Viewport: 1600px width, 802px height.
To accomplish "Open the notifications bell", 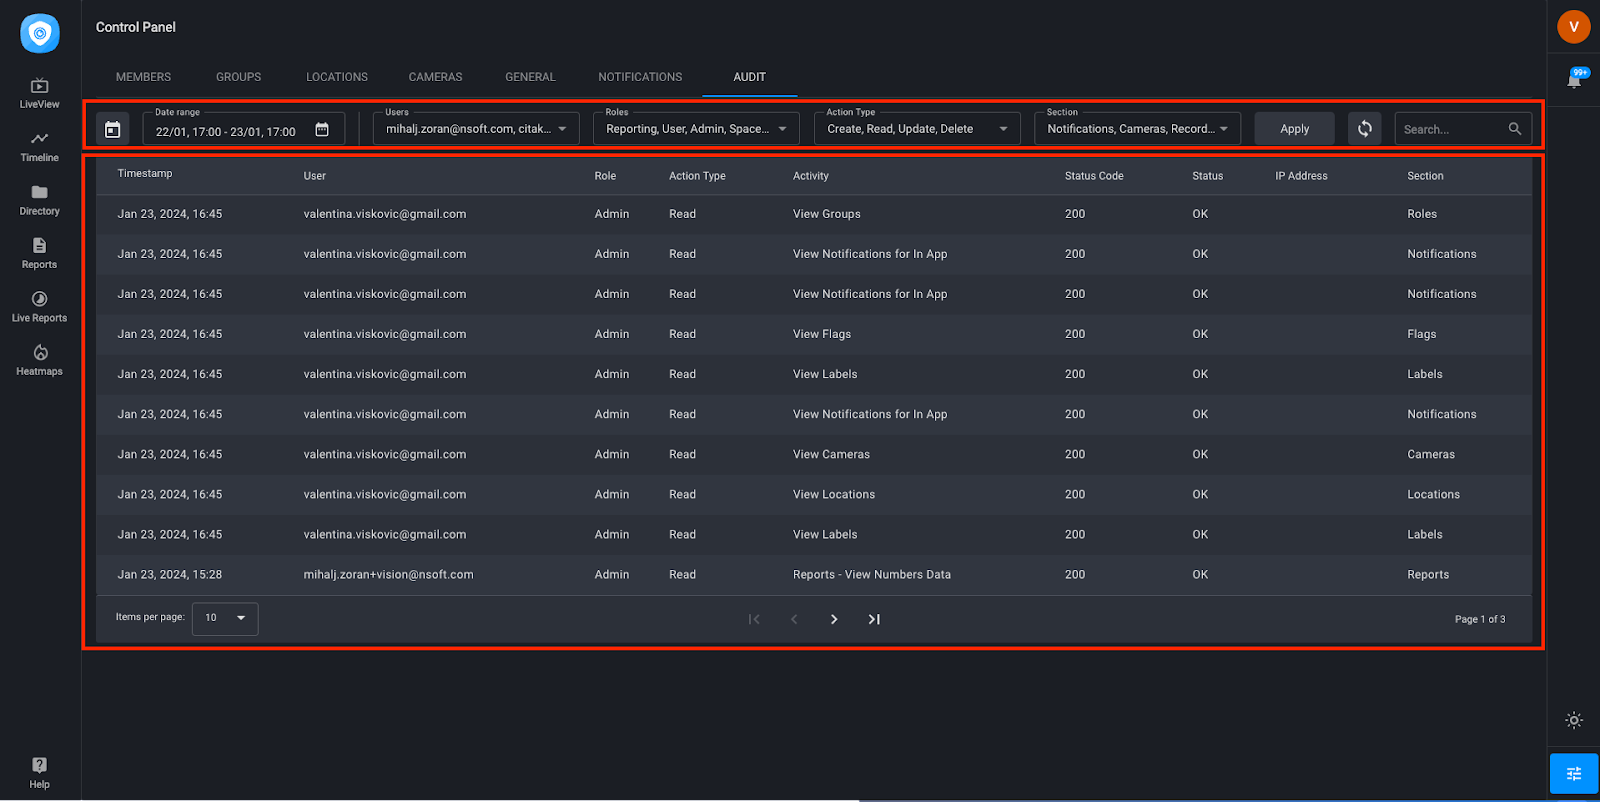I will point(1574,80).
